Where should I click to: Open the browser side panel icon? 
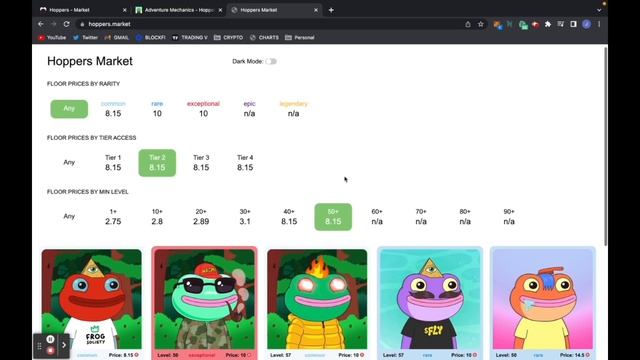coord(573,24)
